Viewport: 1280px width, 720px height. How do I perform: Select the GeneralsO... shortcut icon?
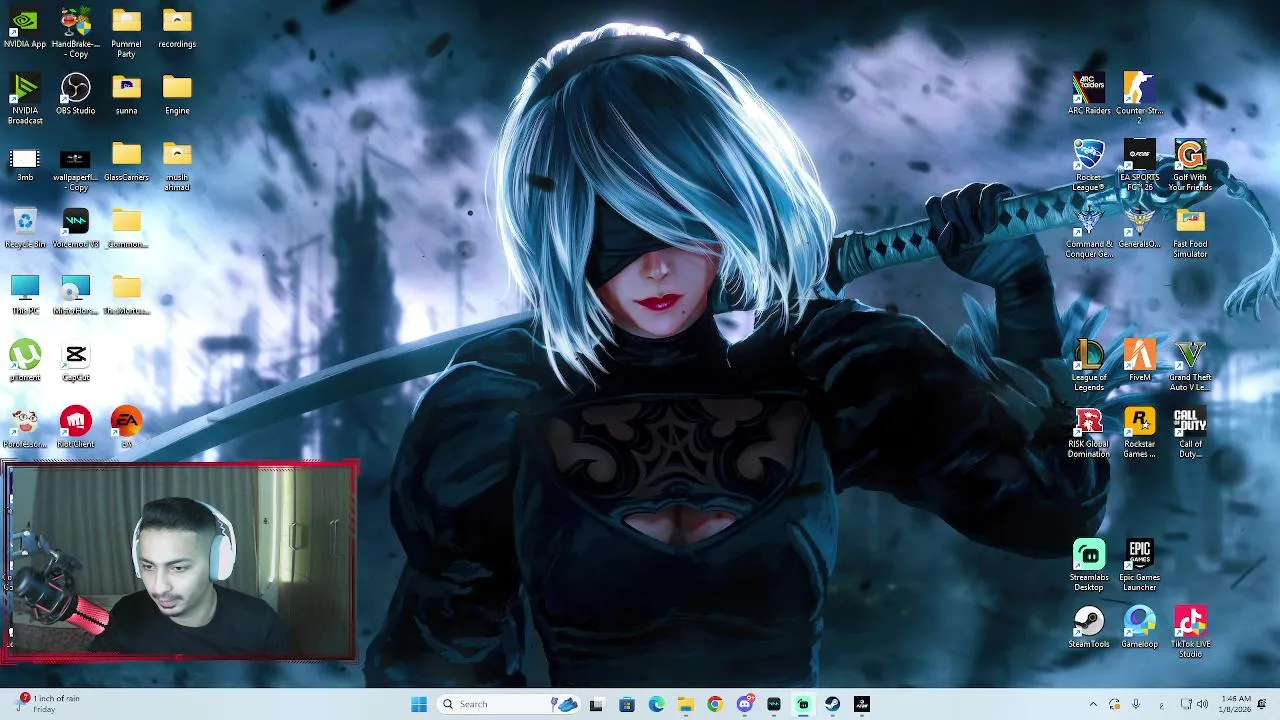click(x=1139, y=229)
